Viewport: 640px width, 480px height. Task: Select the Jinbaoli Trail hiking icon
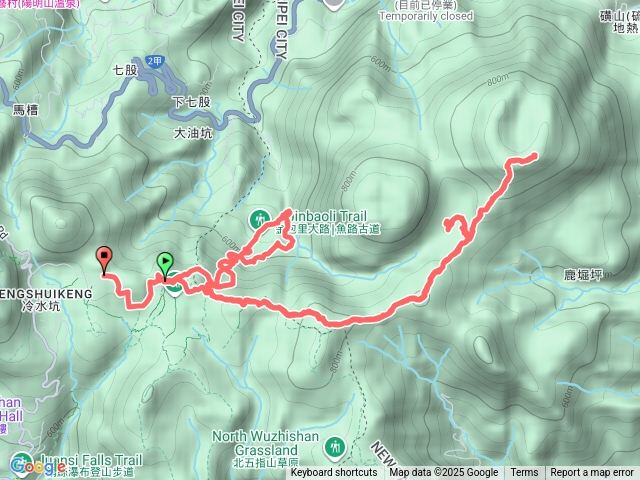[x=260, y=220]
